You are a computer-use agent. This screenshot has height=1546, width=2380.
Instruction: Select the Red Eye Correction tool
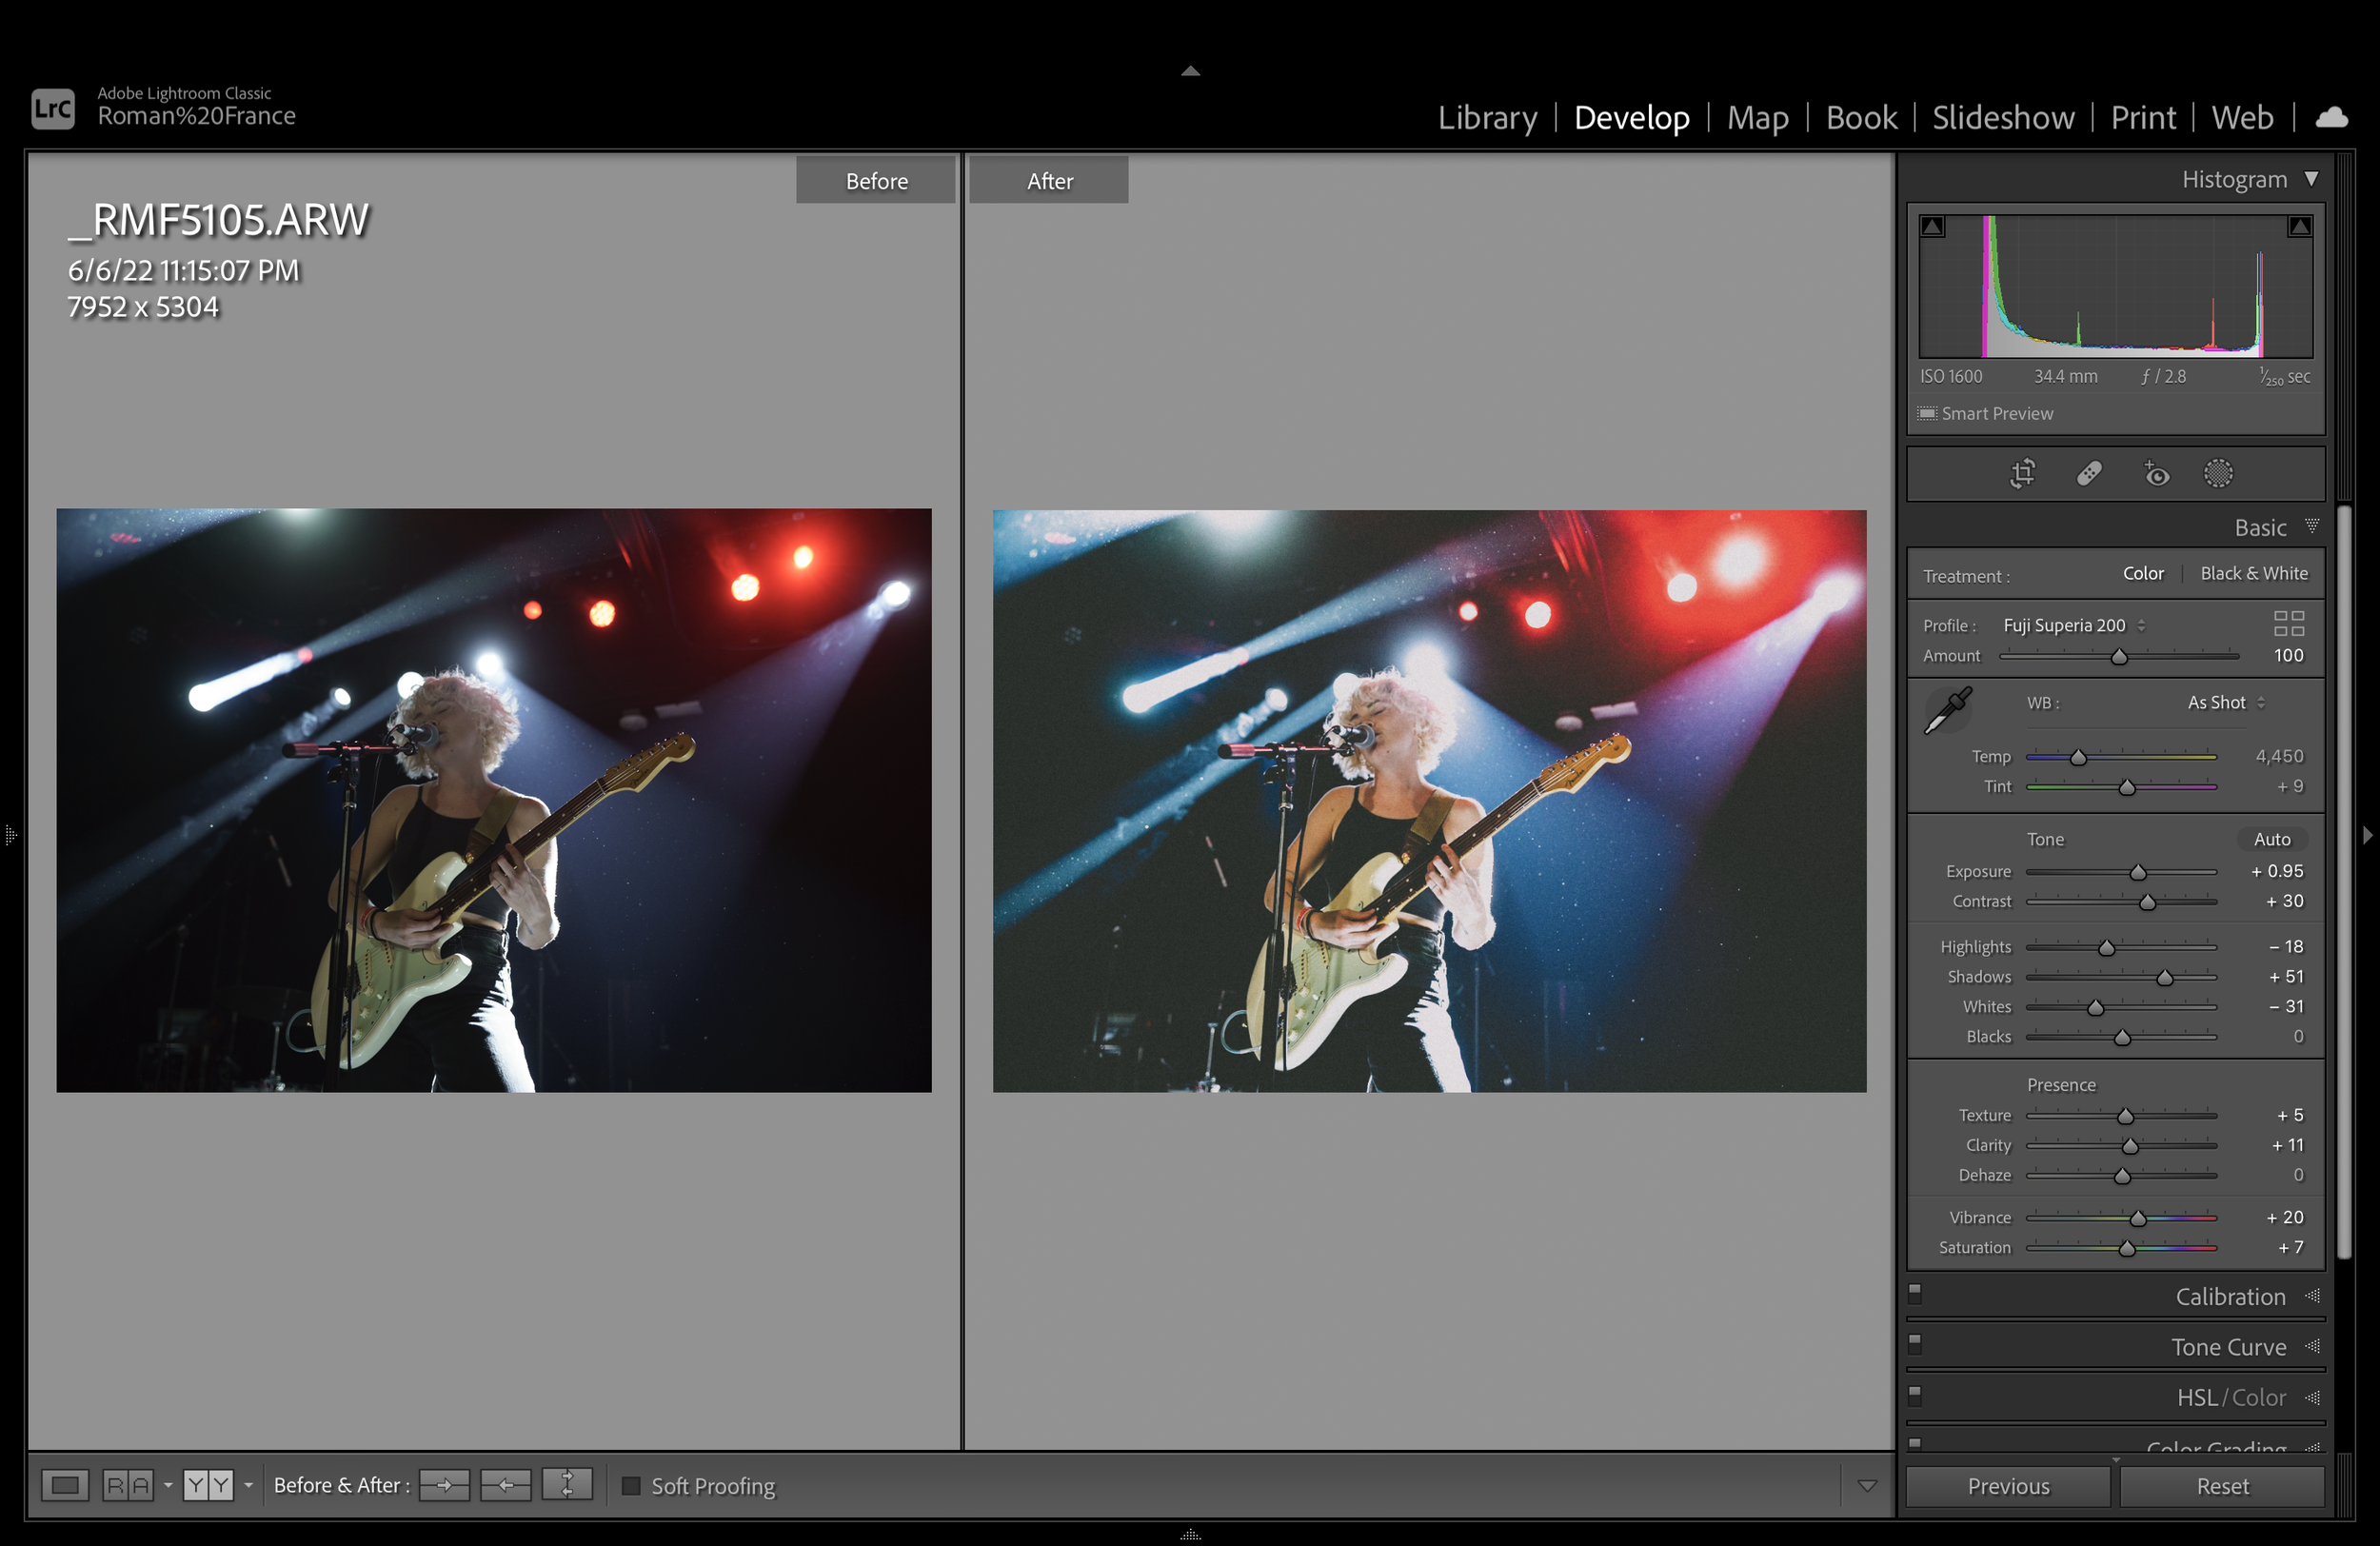(x=2155, y=473)
